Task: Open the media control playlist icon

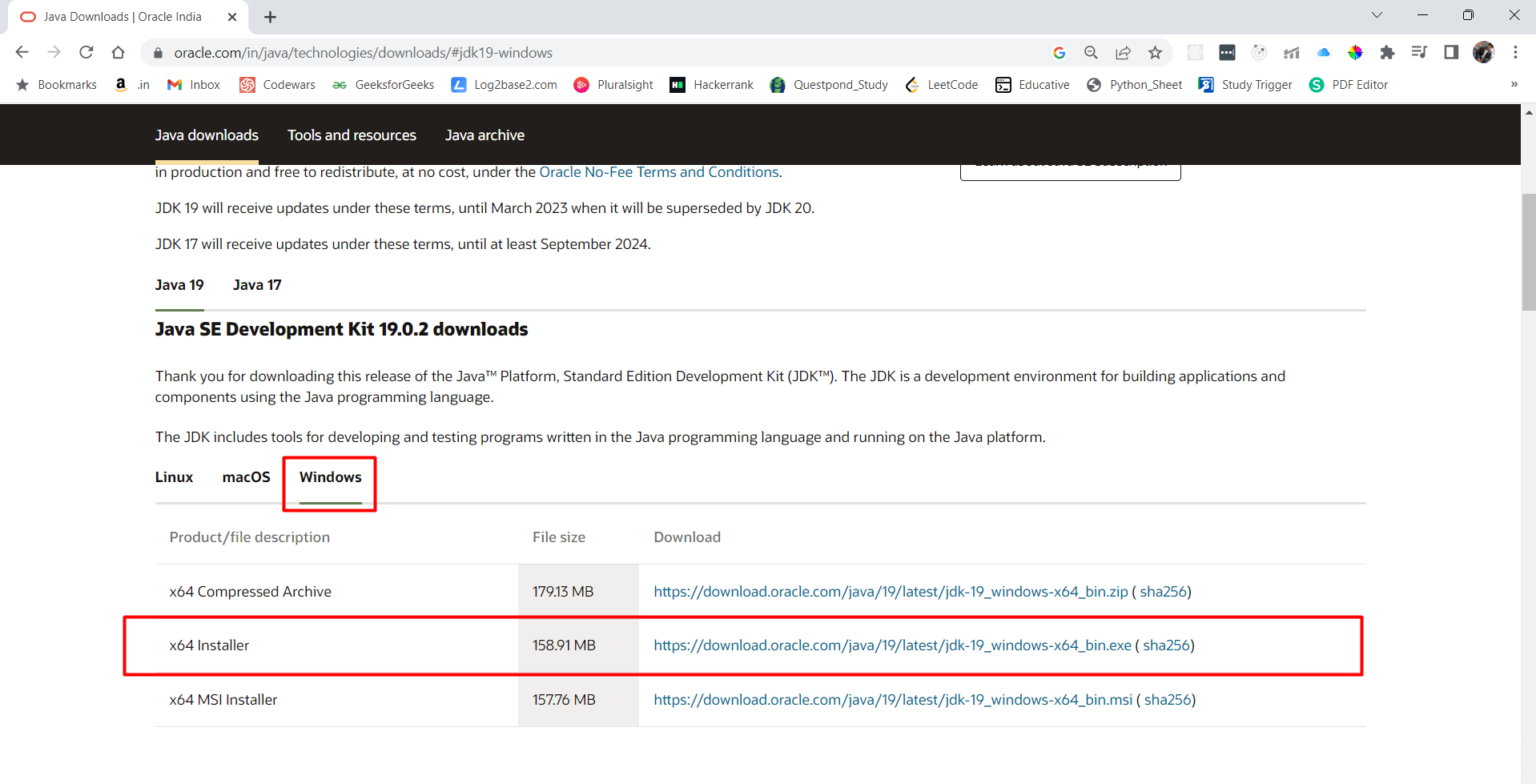Action: point(1419,53)
